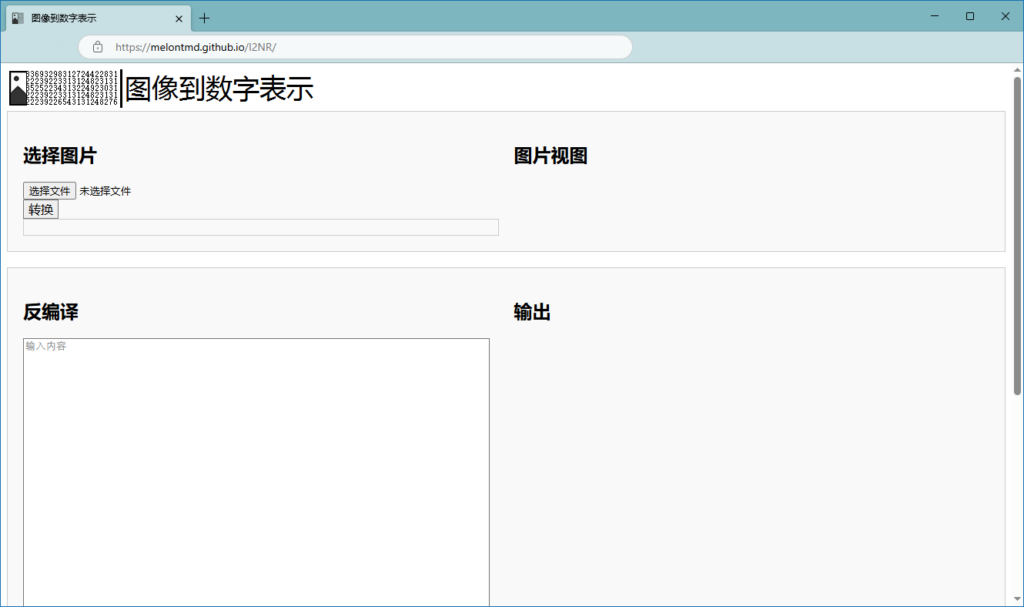The image size is (1024, 607).
Task: Click the 未选择文件 label
Action: pyautogui.click(x=105, y=191)
